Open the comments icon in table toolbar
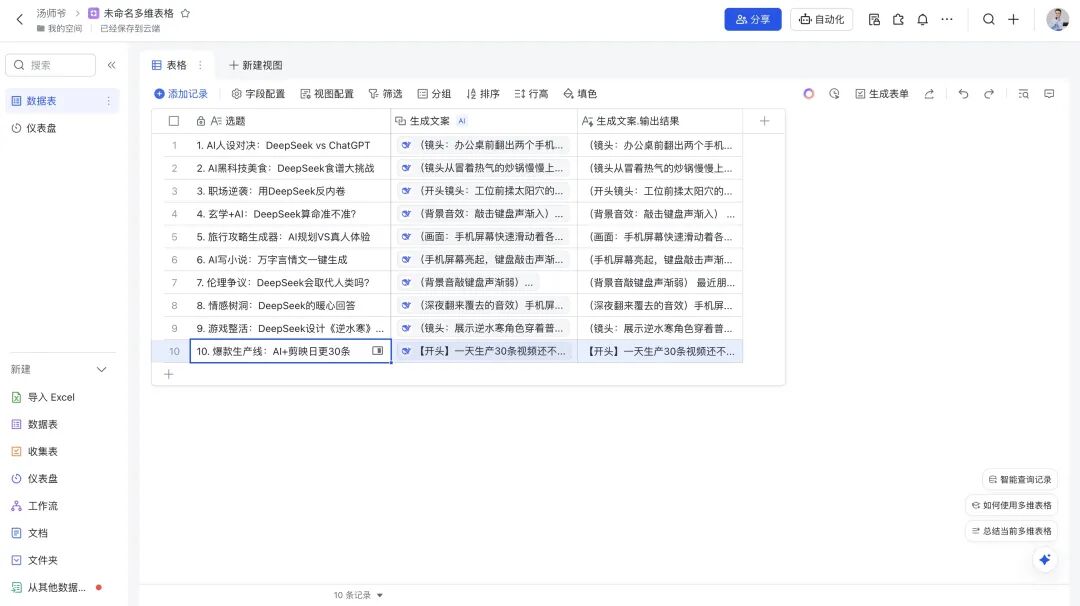Viewport: 1080px width, 606px height. coord(1049,94)
